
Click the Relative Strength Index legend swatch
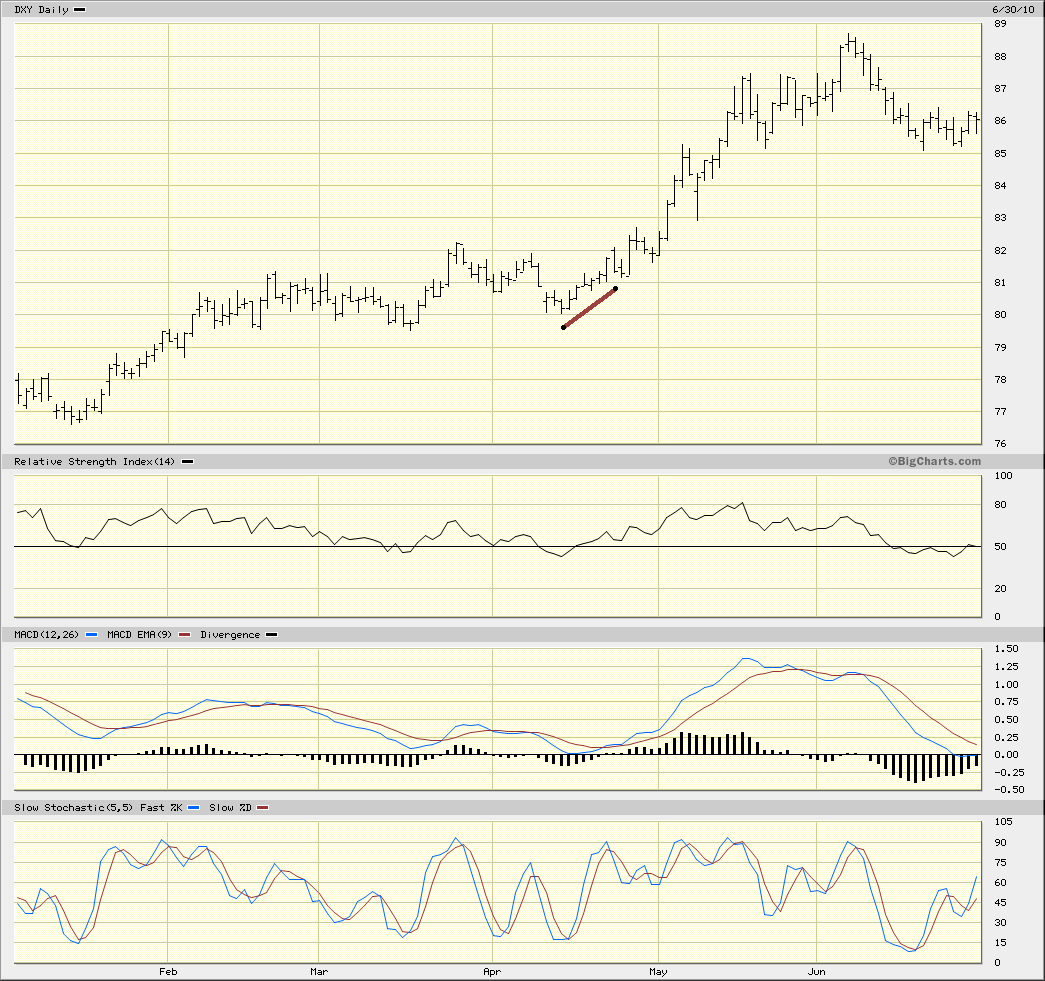188,462
